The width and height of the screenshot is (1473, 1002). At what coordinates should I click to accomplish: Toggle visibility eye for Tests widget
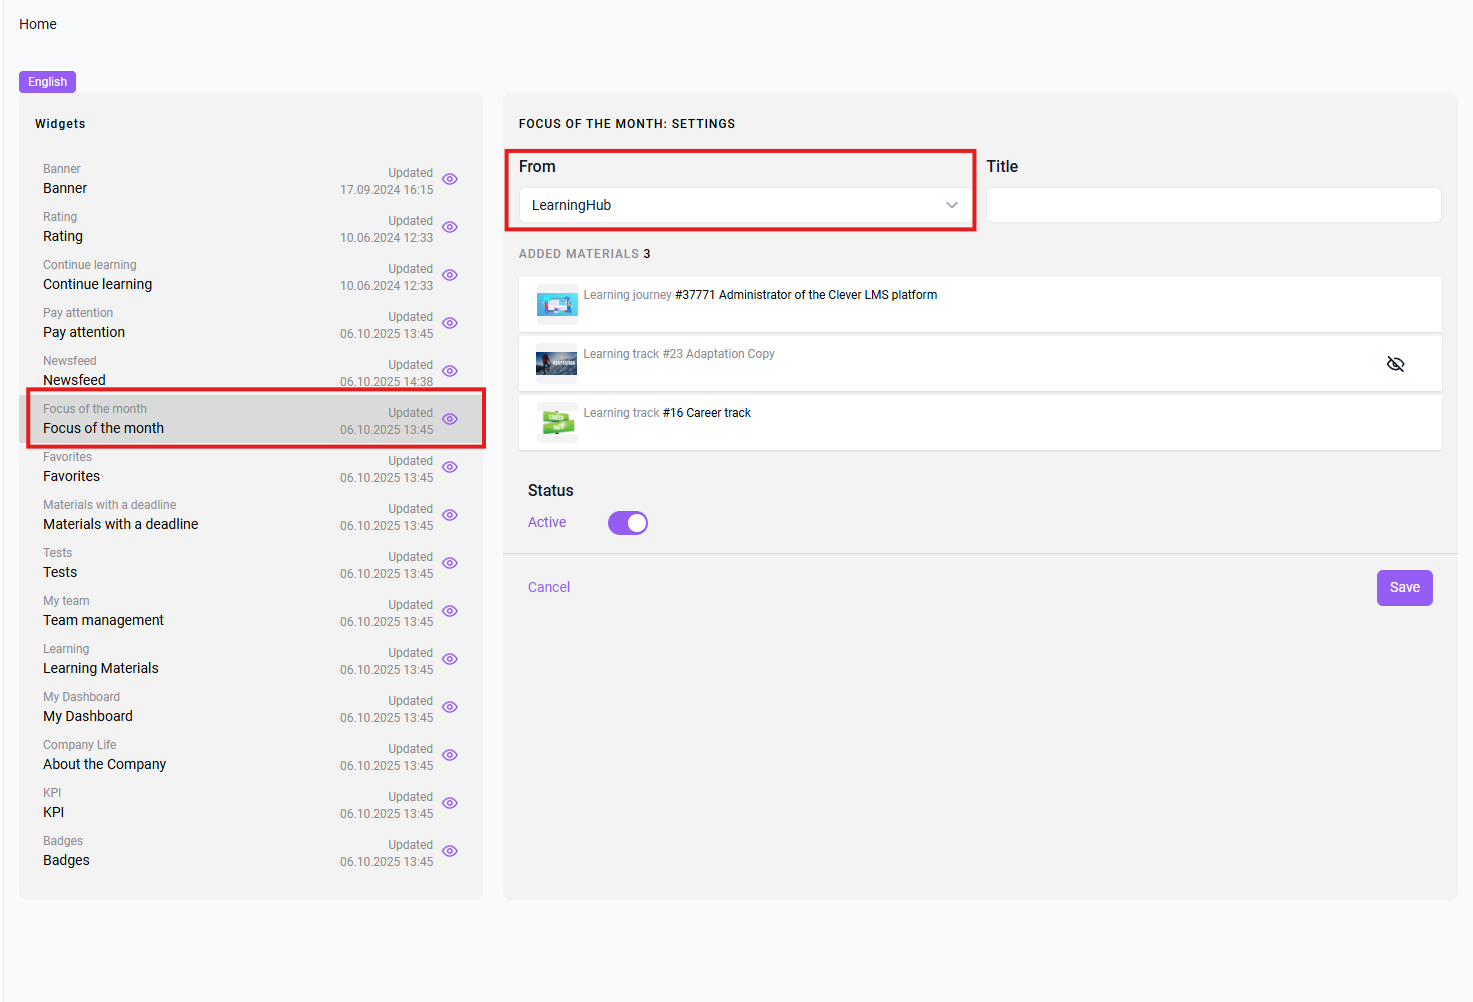point(450,563)
